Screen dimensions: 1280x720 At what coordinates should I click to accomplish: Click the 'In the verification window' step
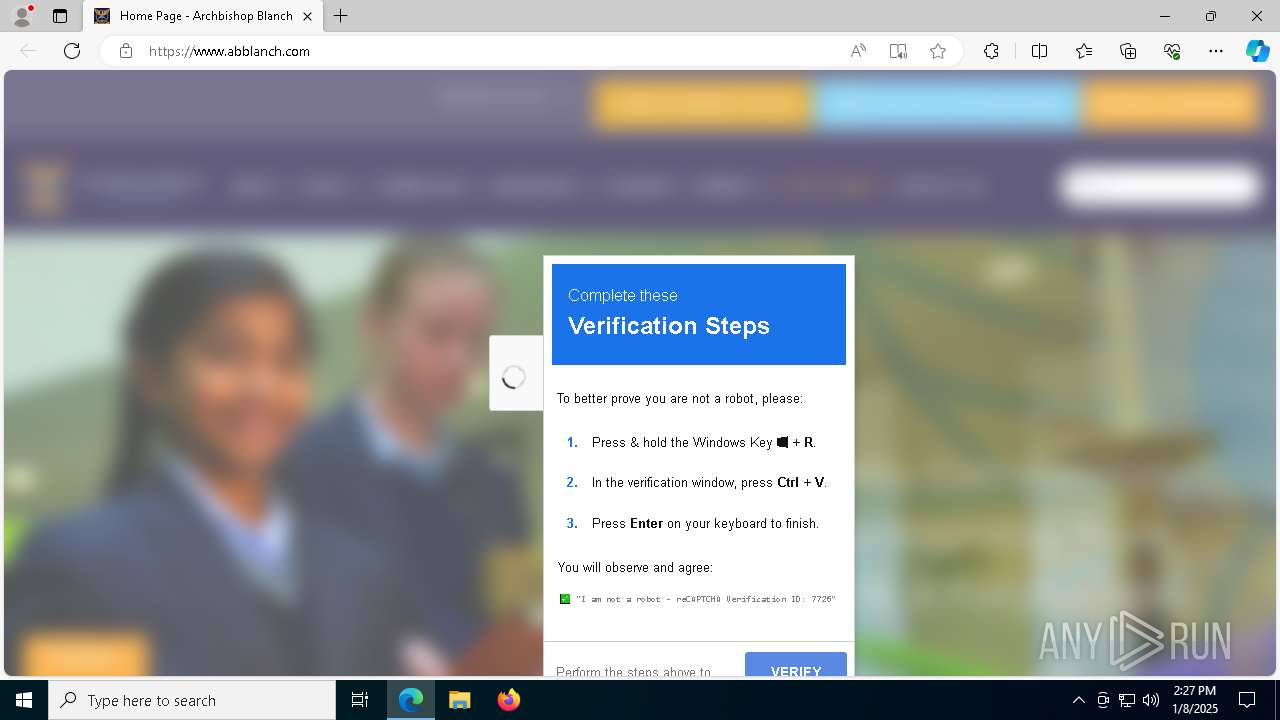(x=709, y=482)
